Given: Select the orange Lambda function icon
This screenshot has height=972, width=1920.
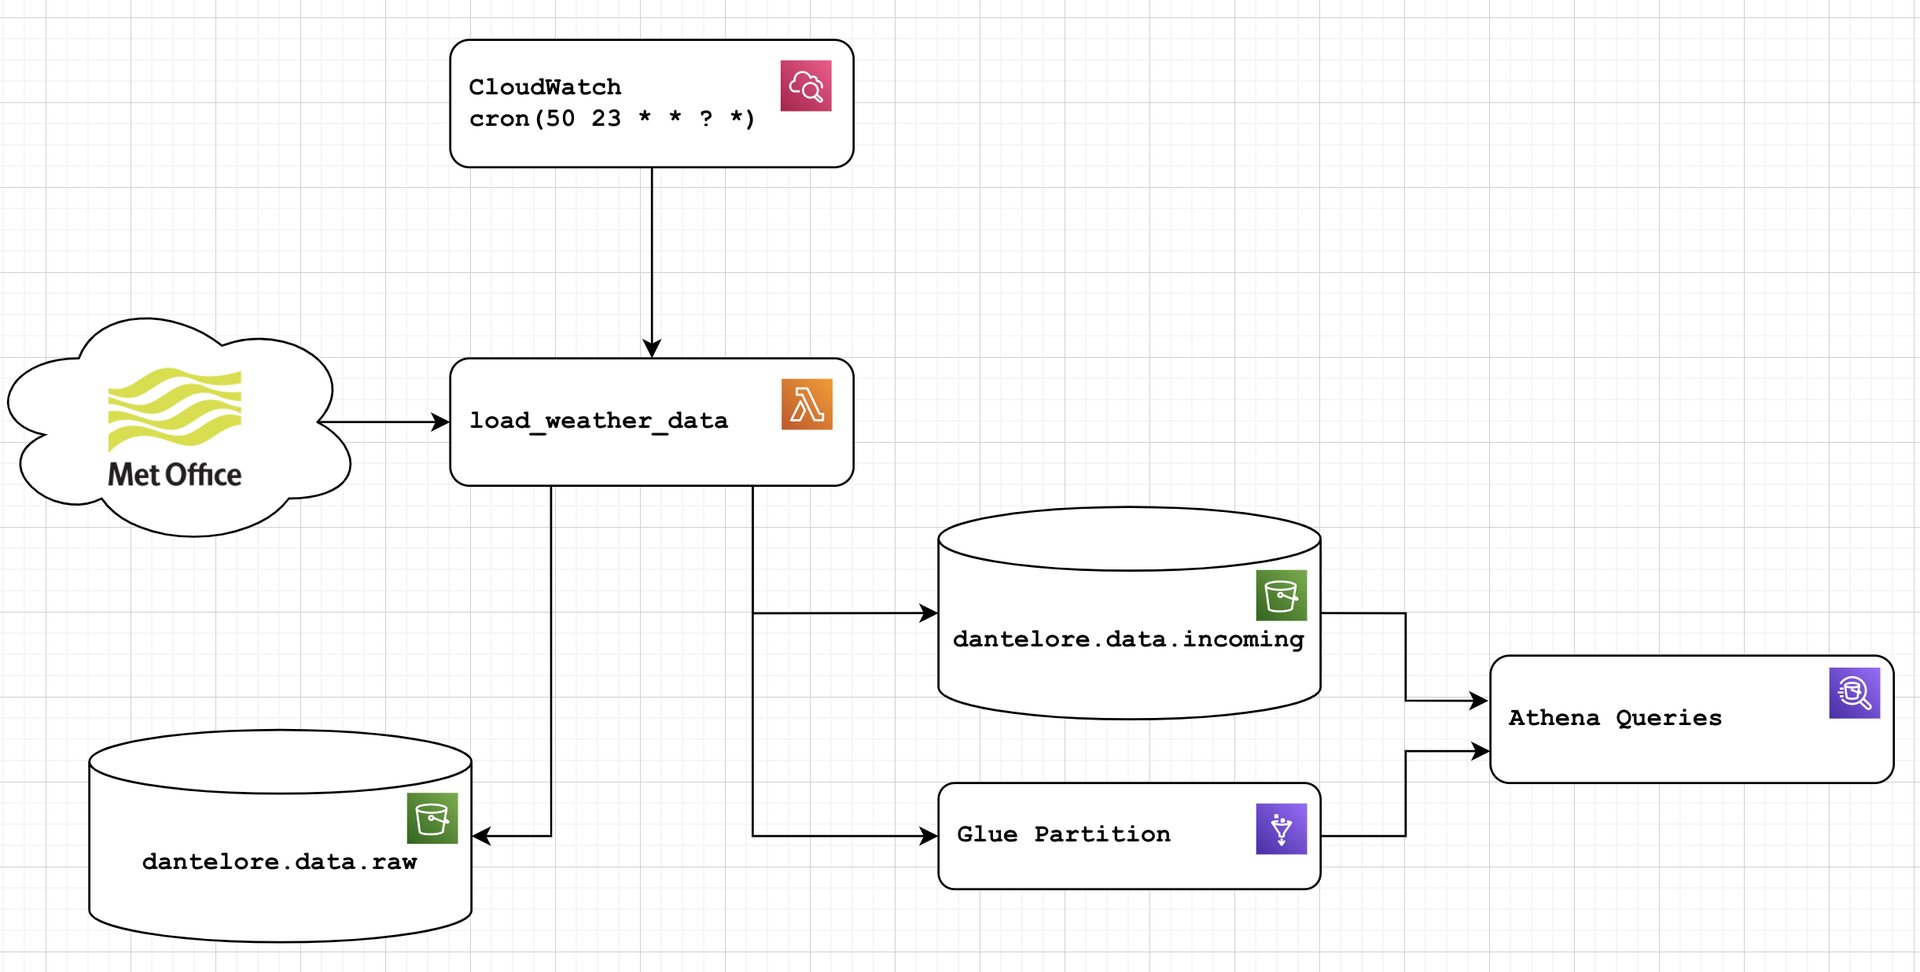Looking at the screenshot, I should click(x=807, y=405).
